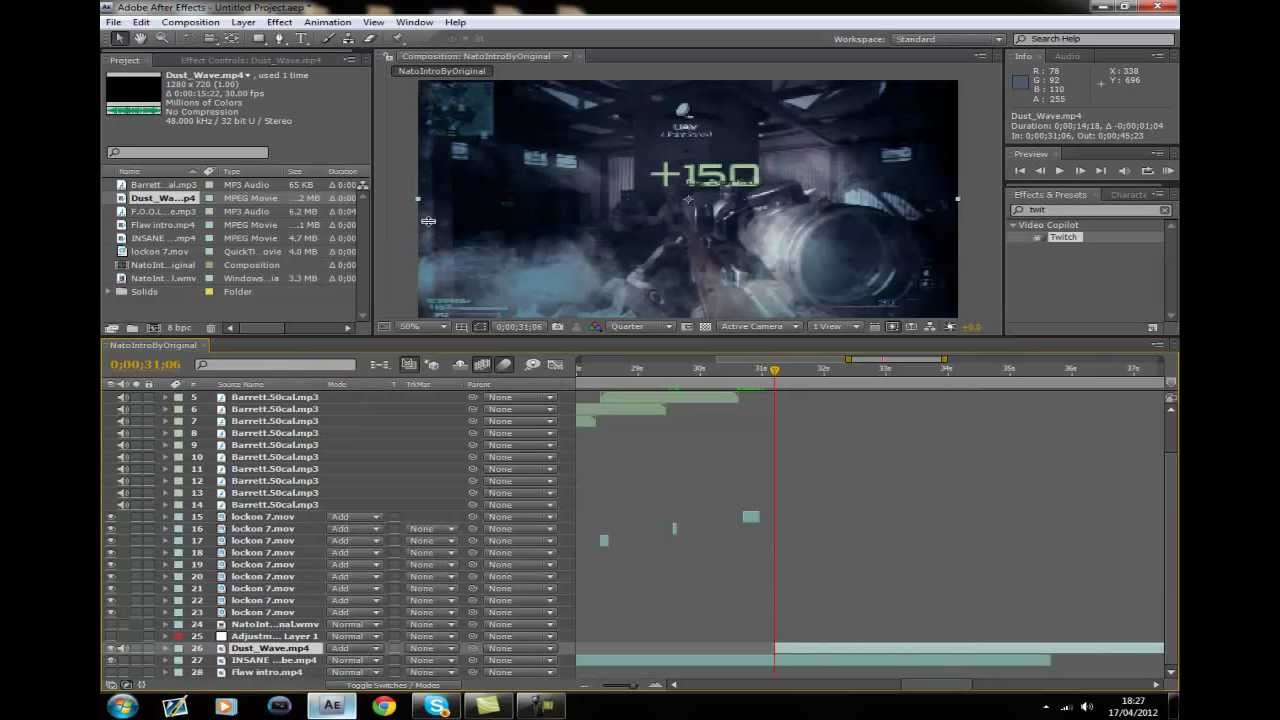Hide lockon 7.mov layer 15
This screenshot has width=1280, height=720.
click(111, 517)
